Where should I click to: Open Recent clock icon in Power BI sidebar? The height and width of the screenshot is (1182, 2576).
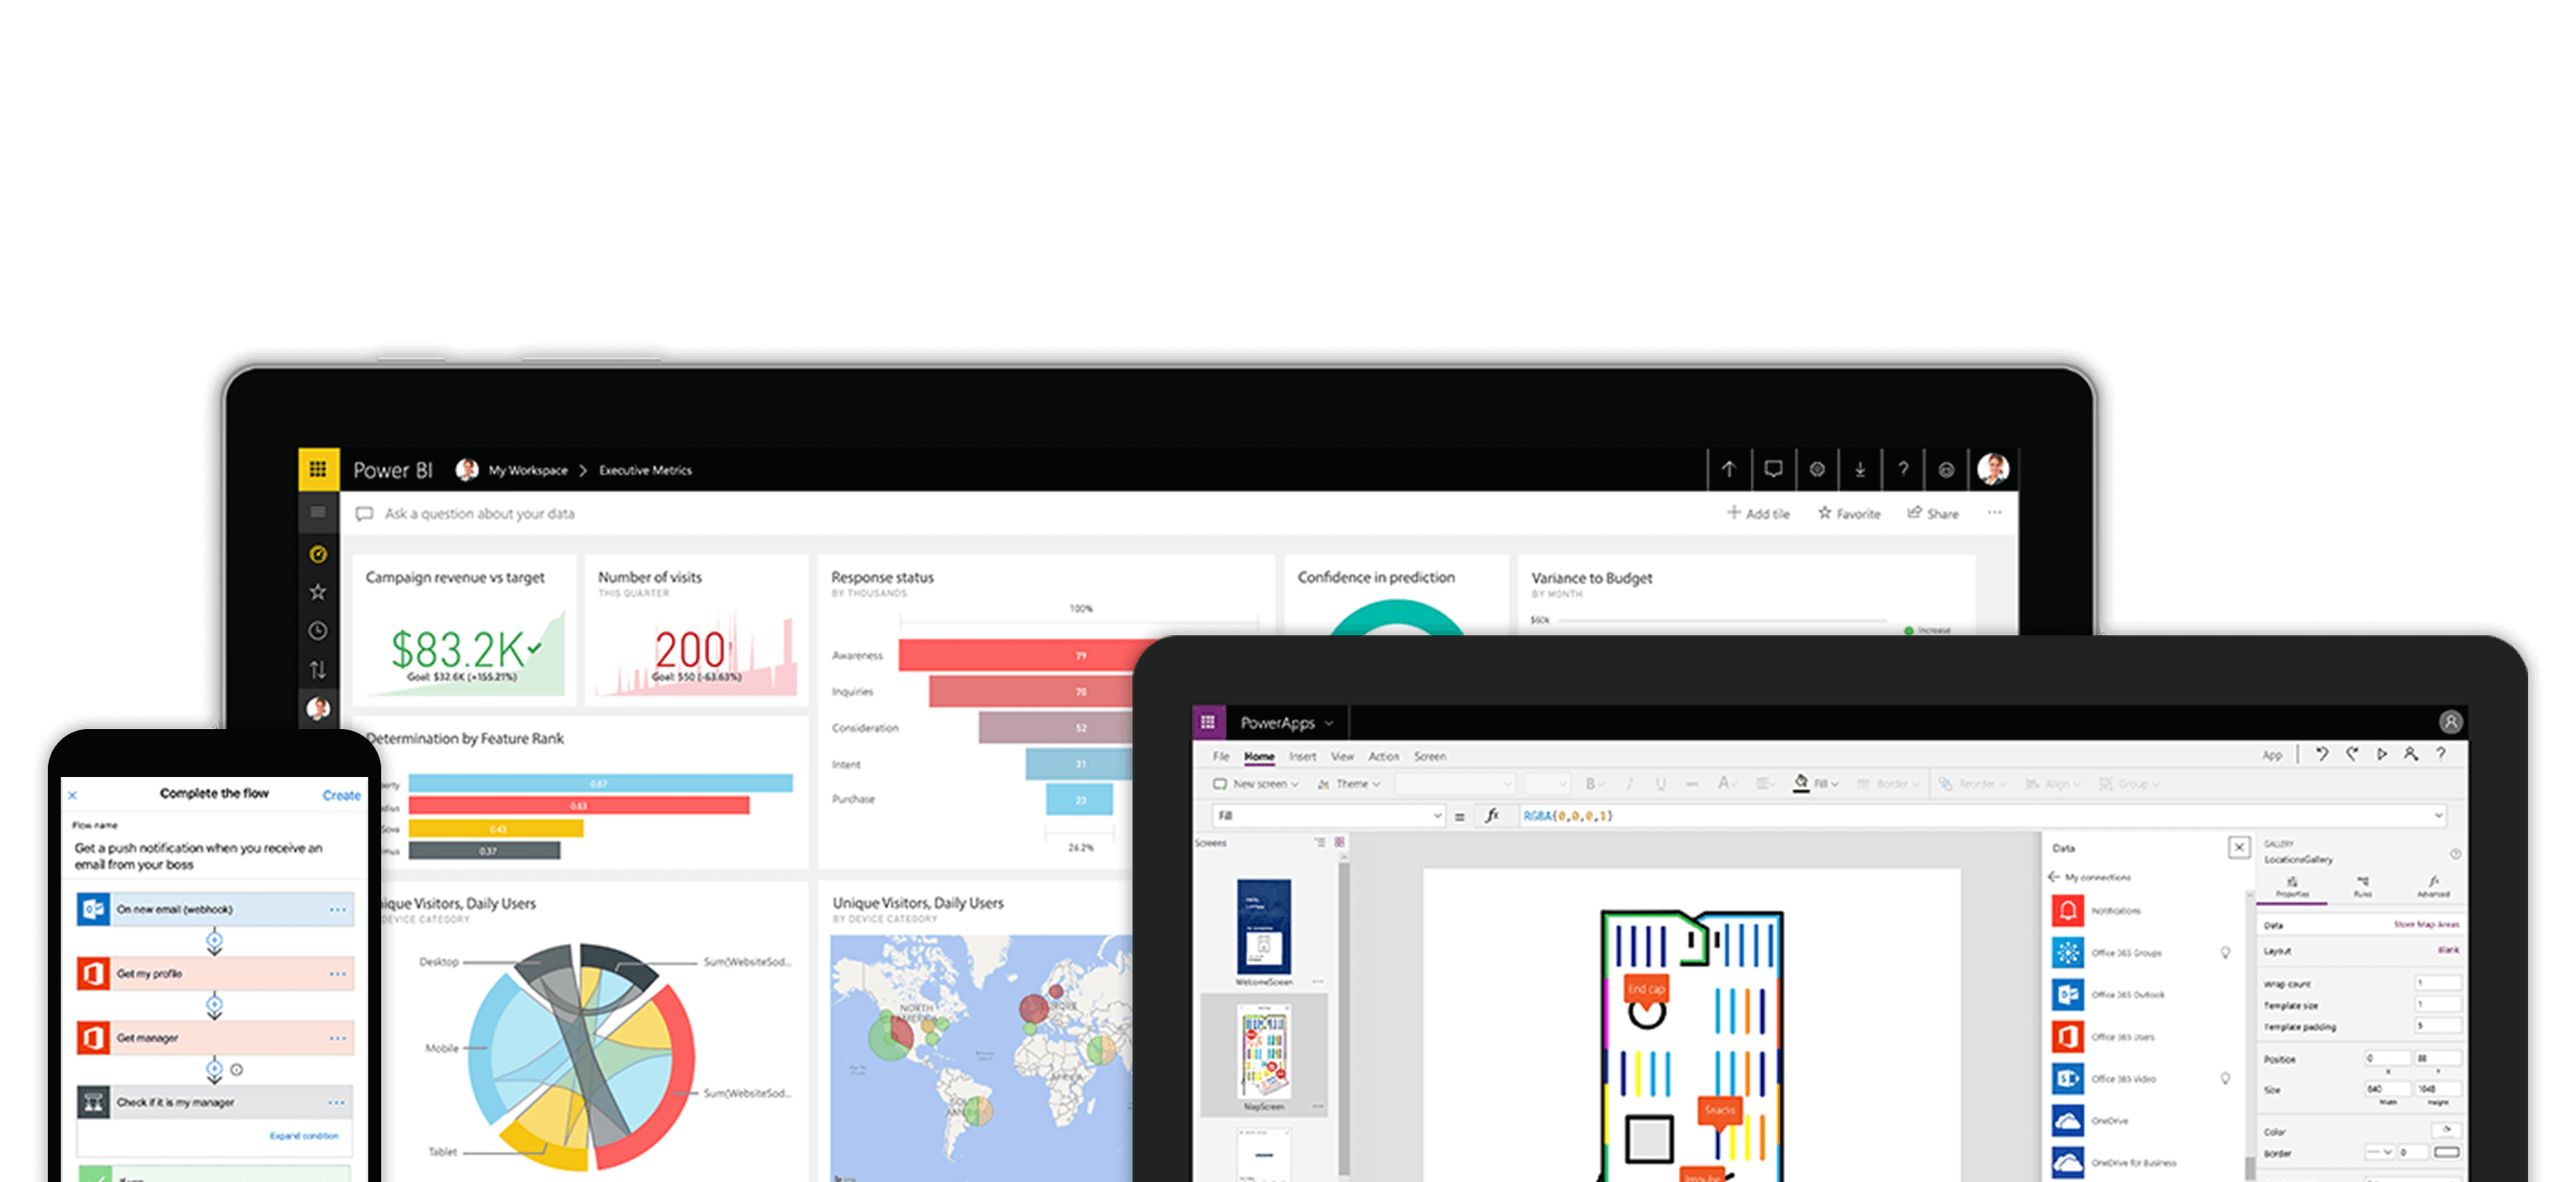click(318, 631)
